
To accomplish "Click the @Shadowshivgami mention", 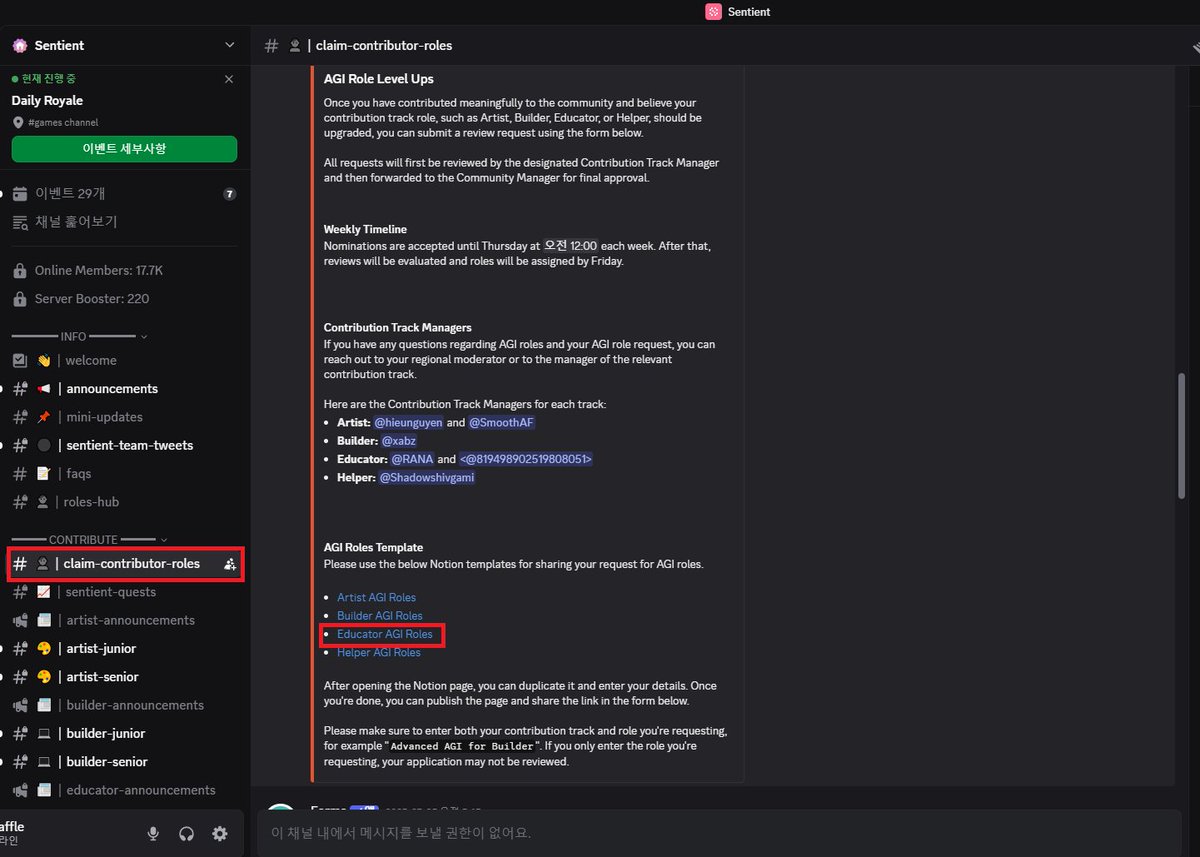I will pos(427,478).
